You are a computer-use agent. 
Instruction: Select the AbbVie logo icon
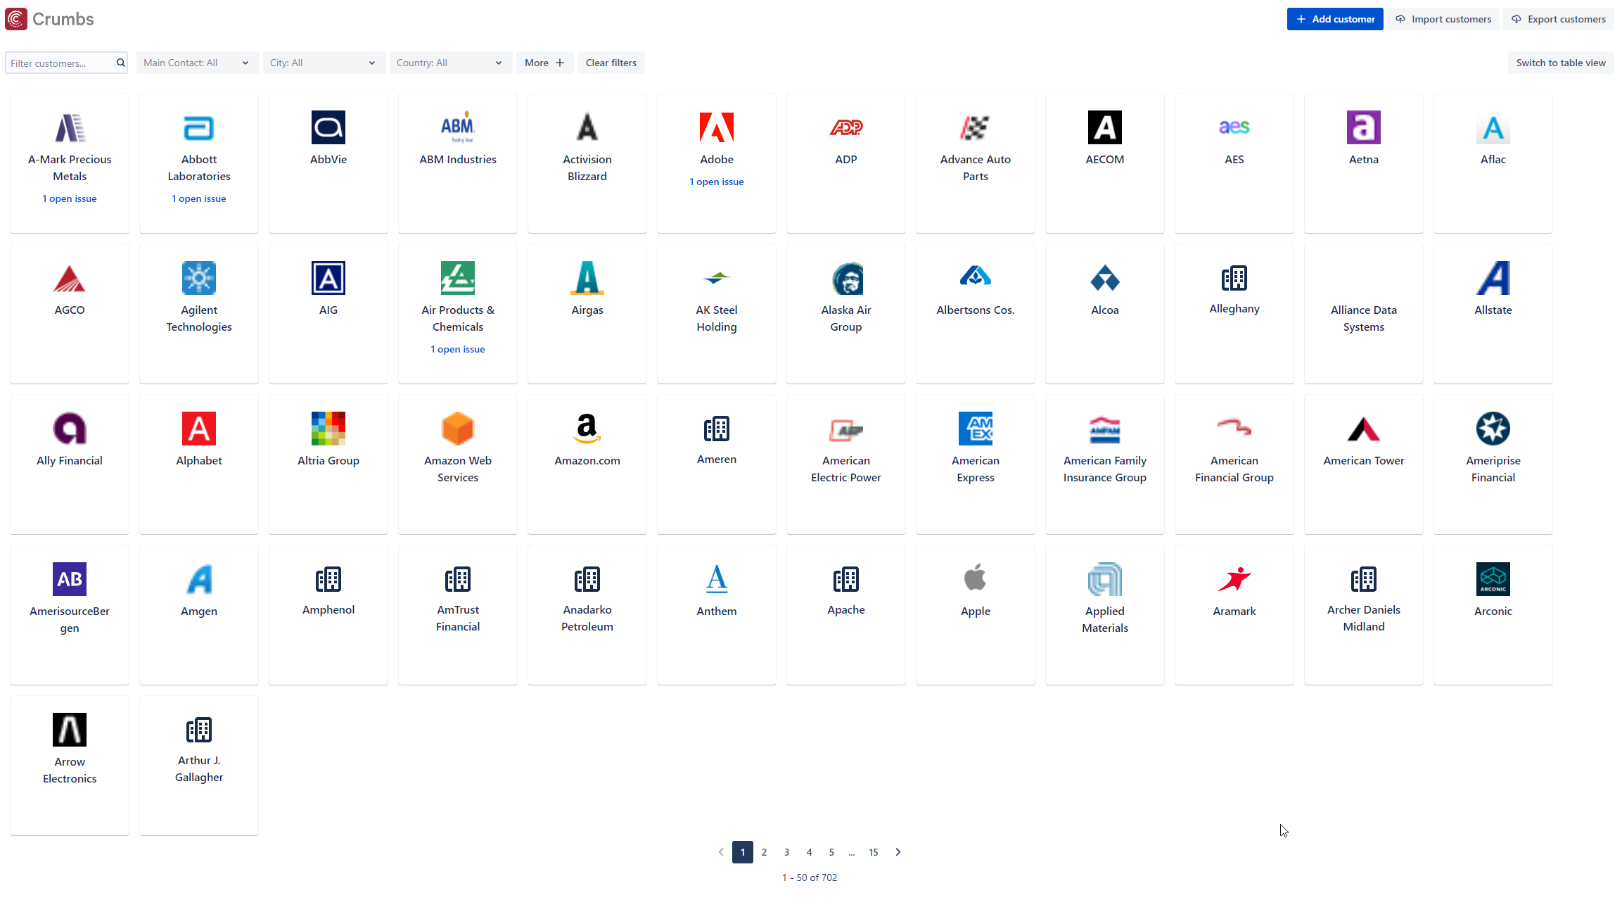pyautogui.click(x=328, y=128)
